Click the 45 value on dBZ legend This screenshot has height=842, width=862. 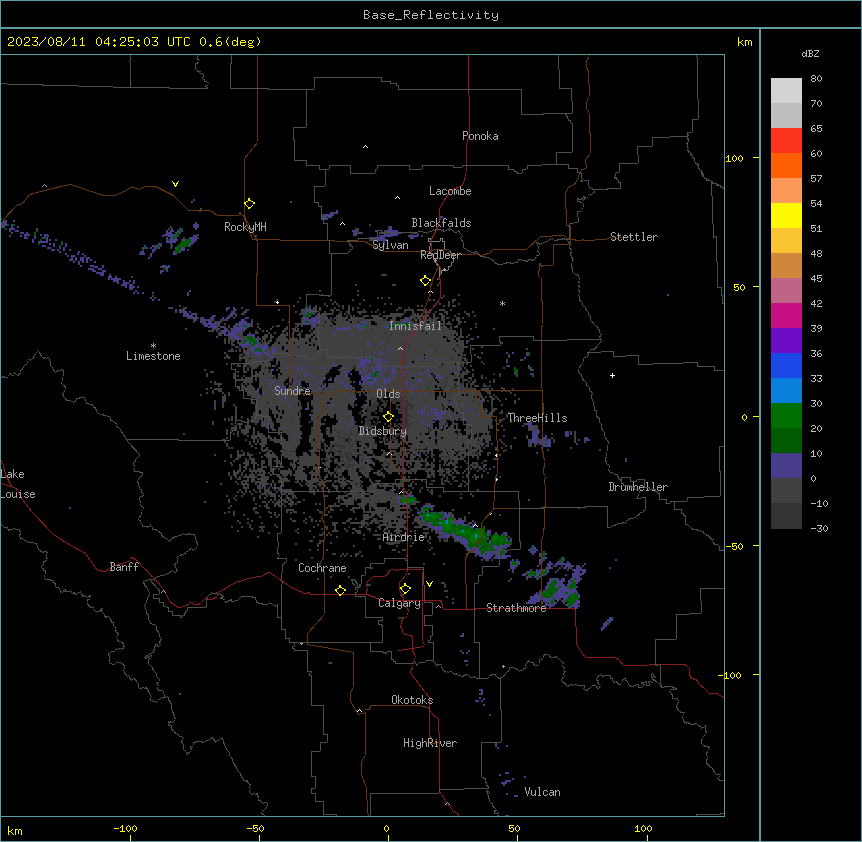(816, 279)
